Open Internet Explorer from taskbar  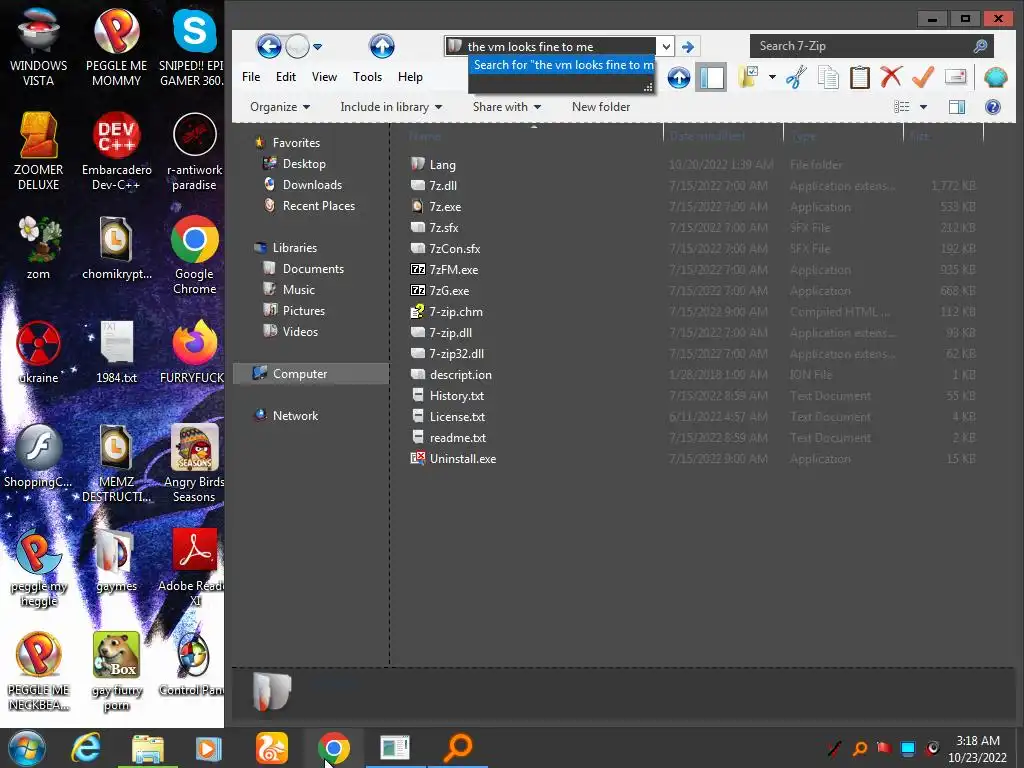(86, 748)
